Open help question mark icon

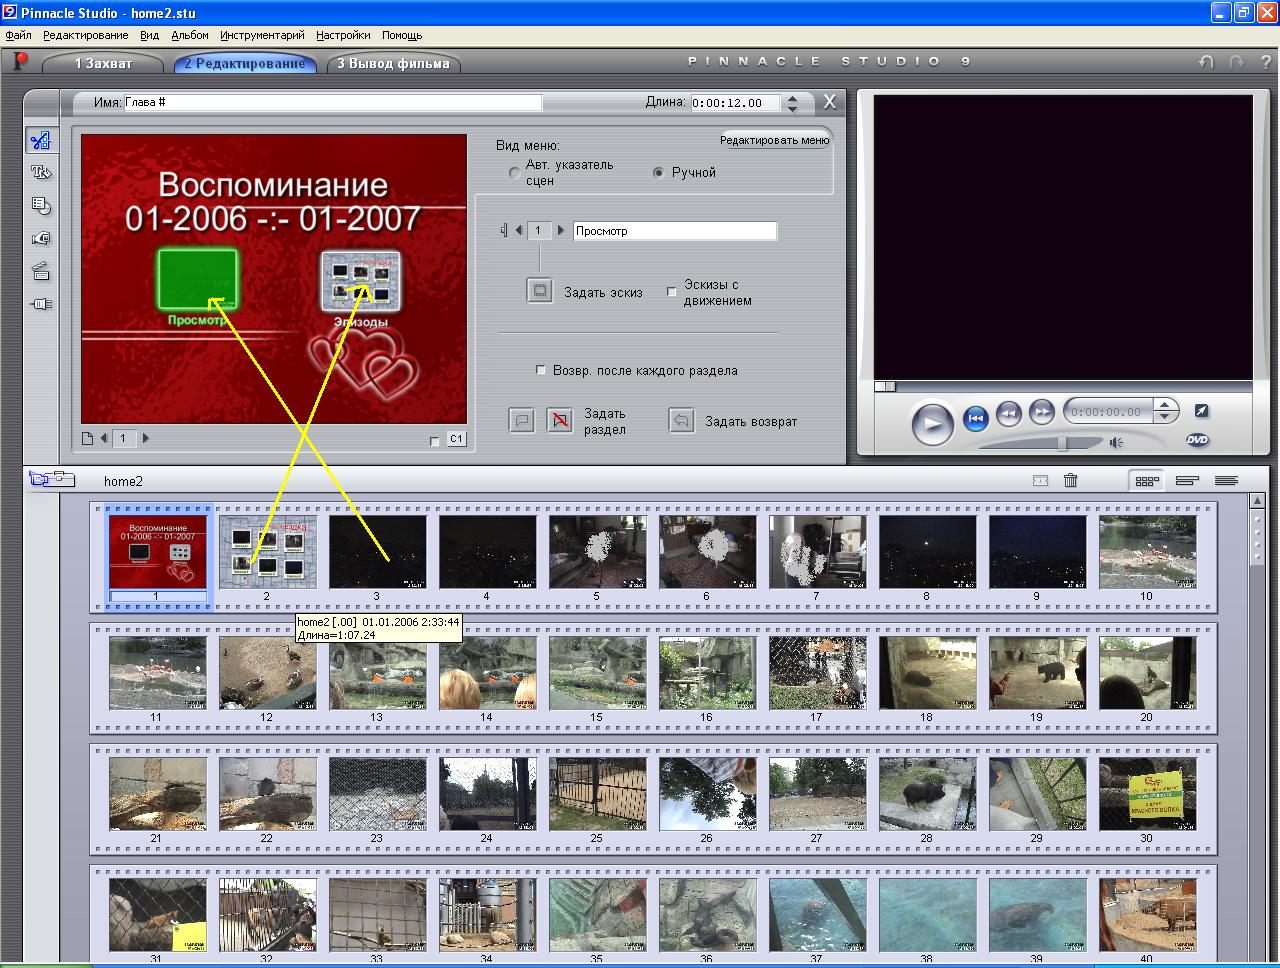coord(1266,62)
